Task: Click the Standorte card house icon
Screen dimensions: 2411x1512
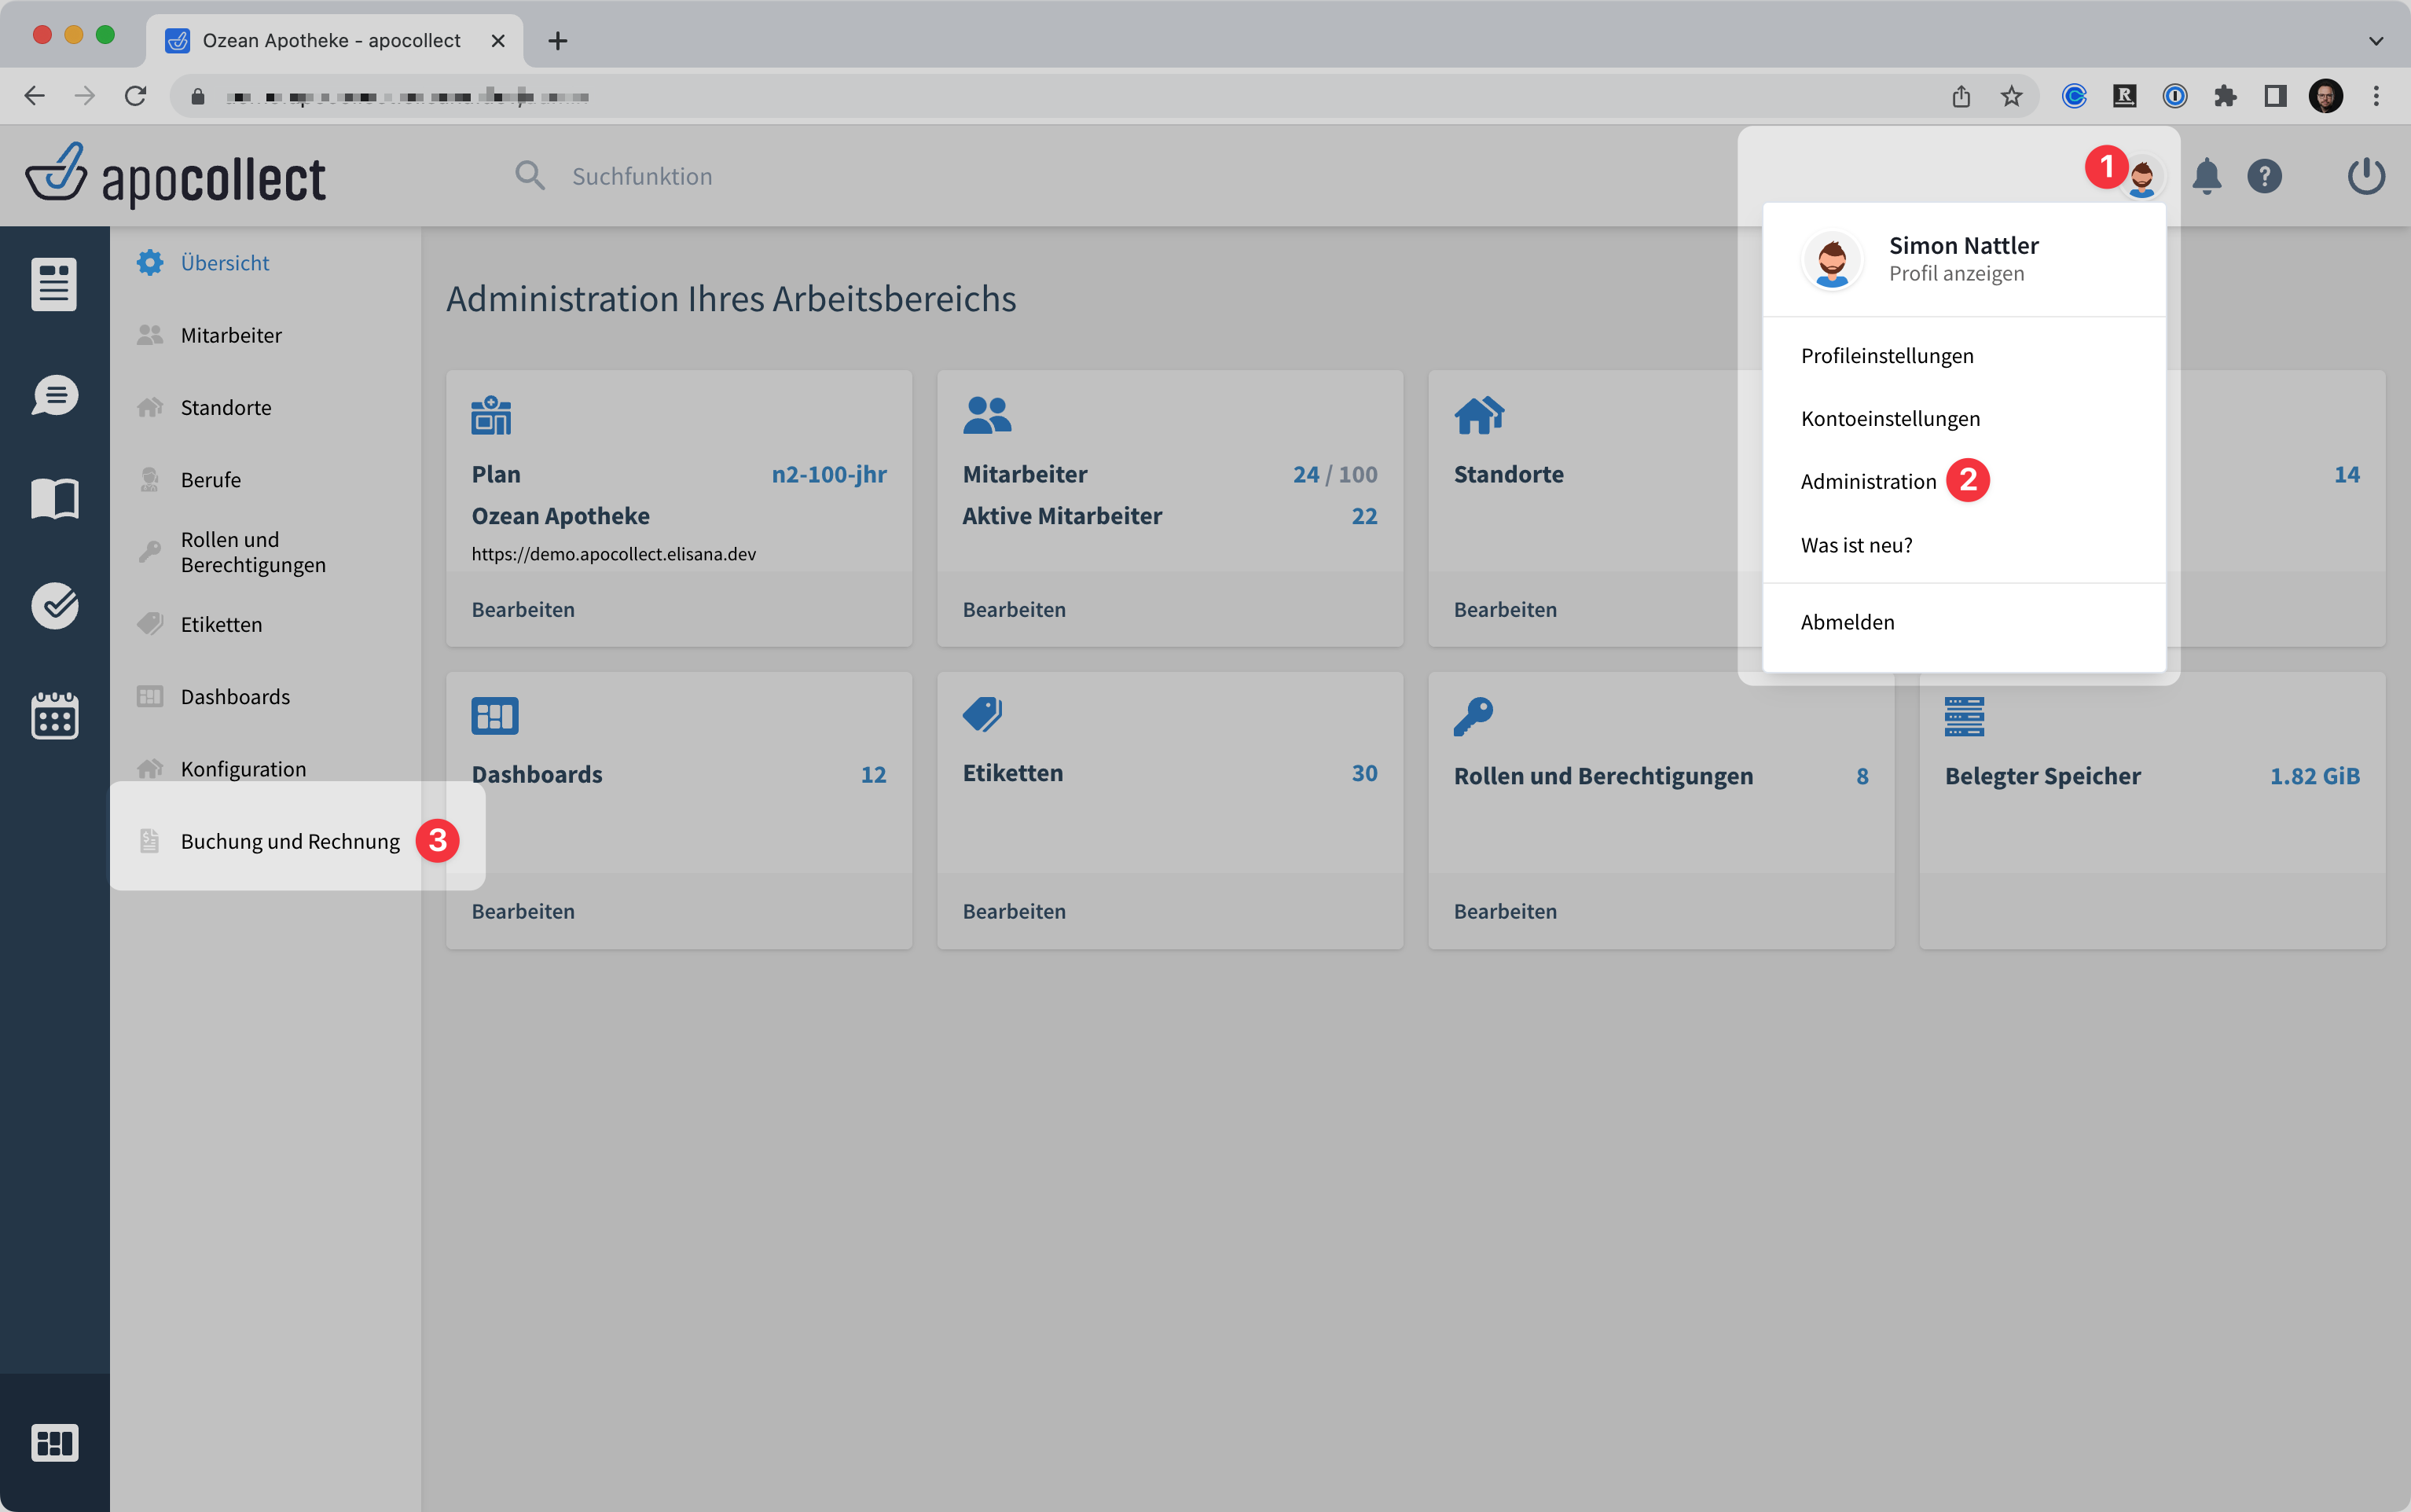Action: [1479, 415]
